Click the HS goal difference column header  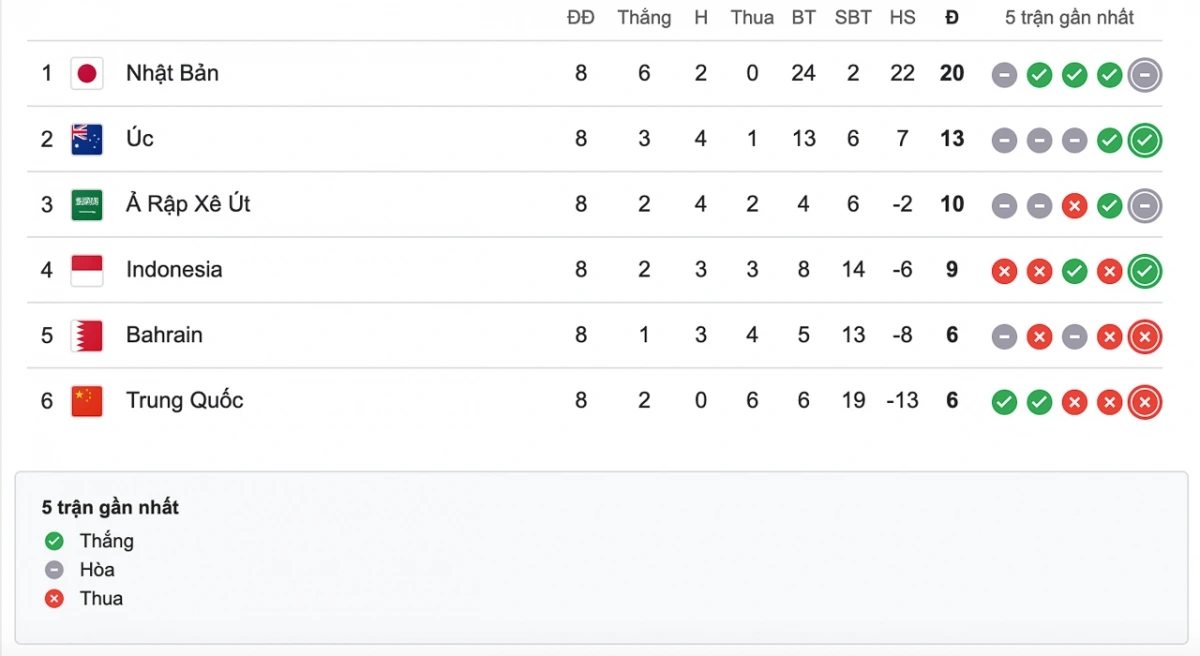(902, 17)
